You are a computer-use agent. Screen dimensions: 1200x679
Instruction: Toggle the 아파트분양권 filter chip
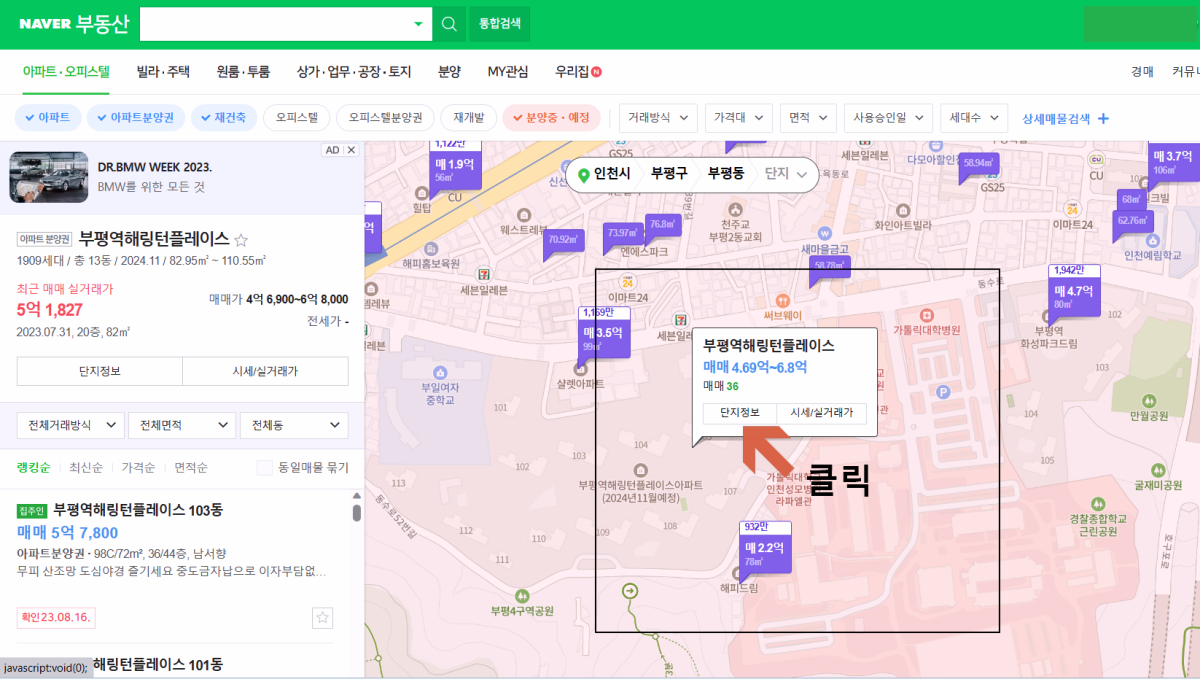(135, 118)
